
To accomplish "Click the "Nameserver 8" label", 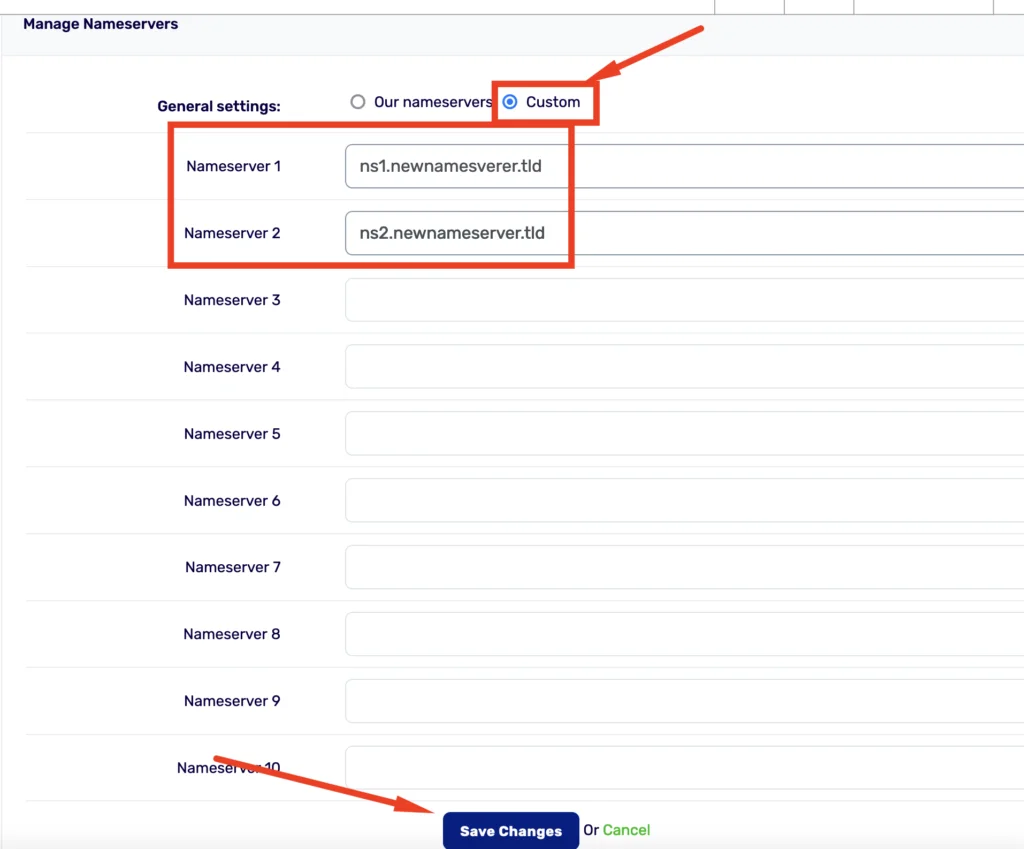I will click(232, 634).
